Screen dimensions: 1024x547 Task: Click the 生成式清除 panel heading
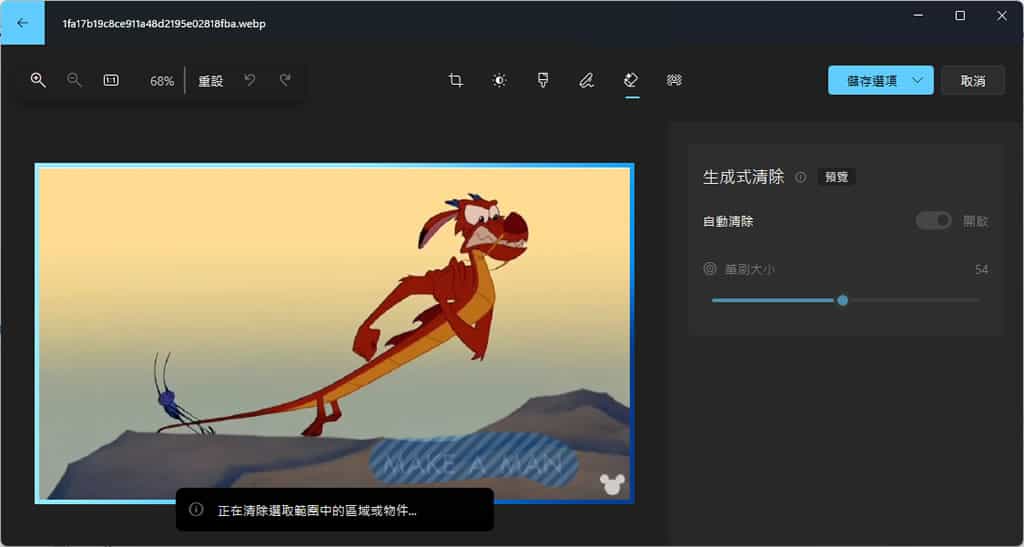click(743, 177)
